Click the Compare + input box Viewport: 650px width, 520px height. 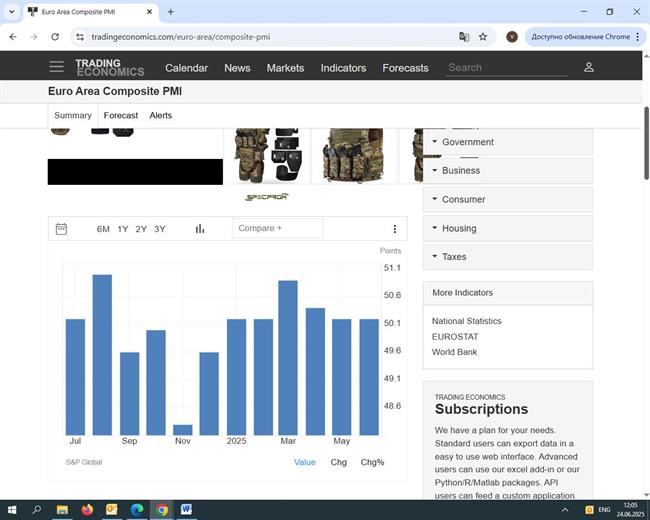click(x=278, y=228)
